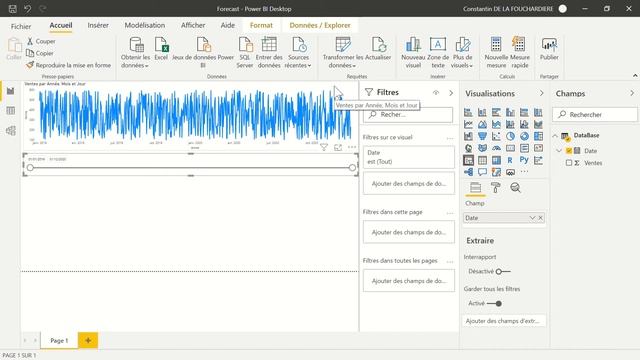Screen dimensions: 640x360
Task: Open the Analytics magnifier pane
Action: pos(516,188)
